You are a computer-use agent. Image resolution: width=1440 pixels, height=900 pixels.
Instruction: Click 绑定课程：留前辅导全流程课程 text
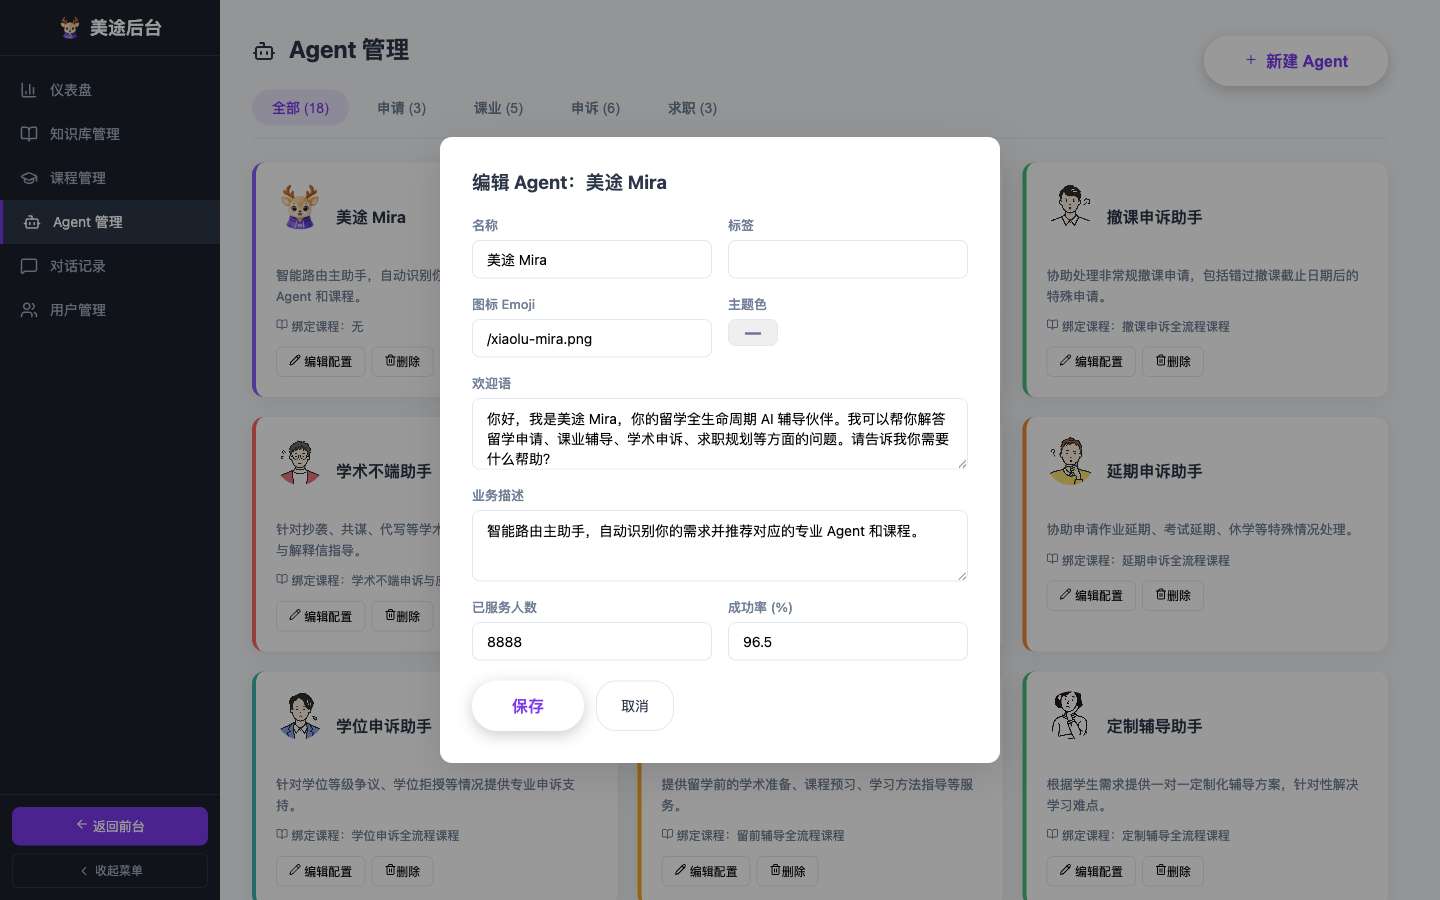[x=753, y=835]
